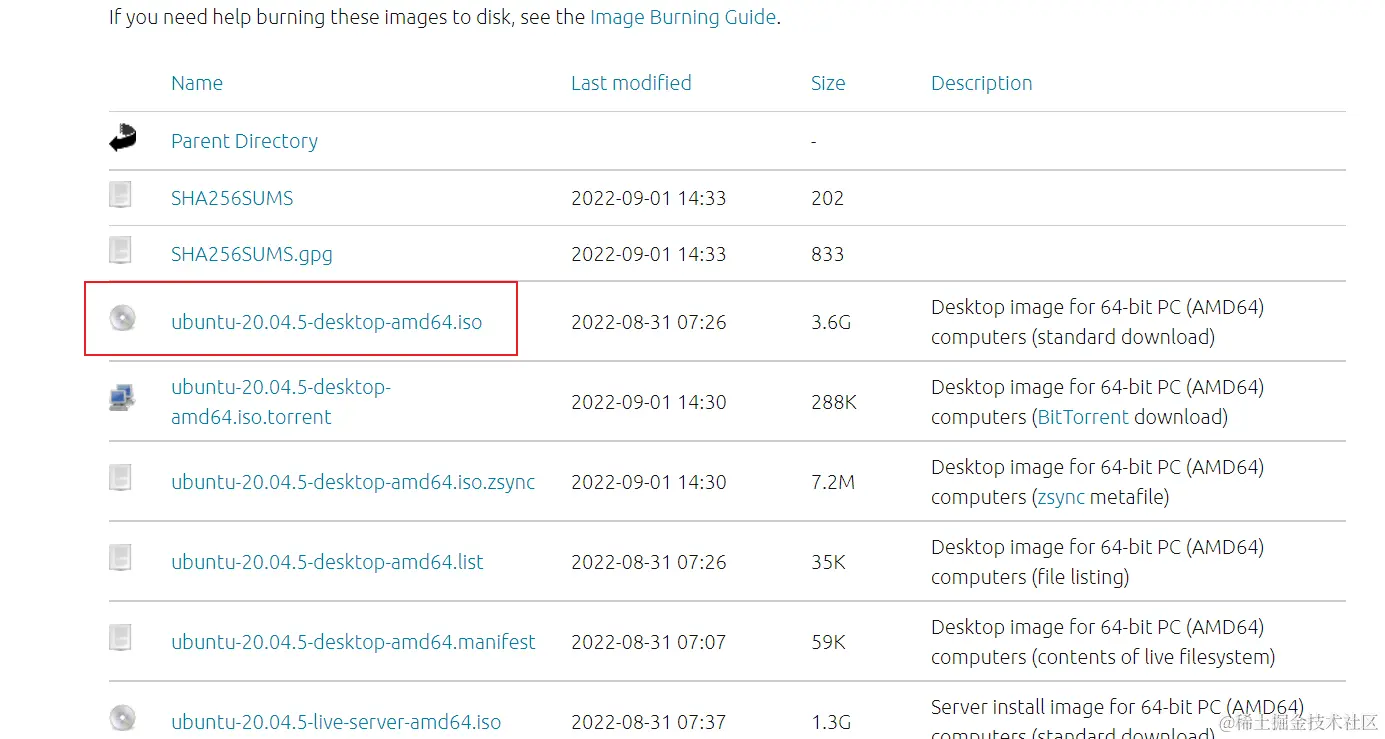Image resolution: width=1385 pixels, height=739 pixels.
Task: Click the '(standard download)' description of desktop iso
Action: [x=1123, y=337]
